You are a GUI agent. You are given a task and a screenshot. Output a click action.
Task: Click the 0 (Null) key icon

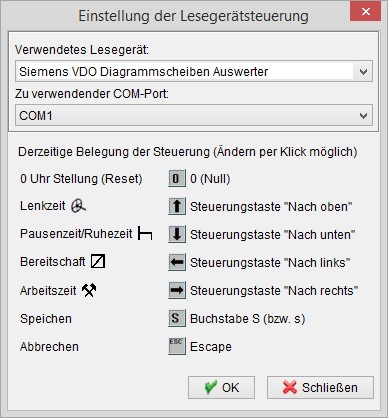coord(177,179)
